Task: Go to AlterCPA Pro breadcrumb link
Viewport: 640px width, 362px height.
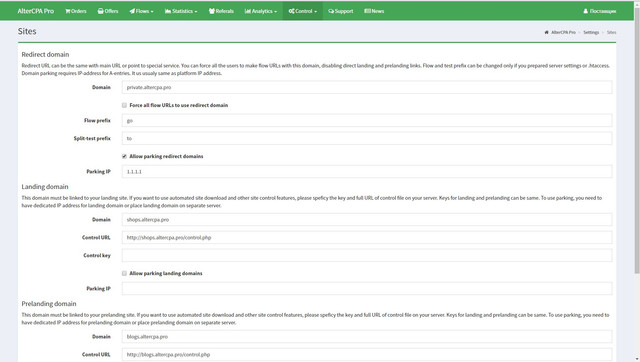Action: click(563, 32)
